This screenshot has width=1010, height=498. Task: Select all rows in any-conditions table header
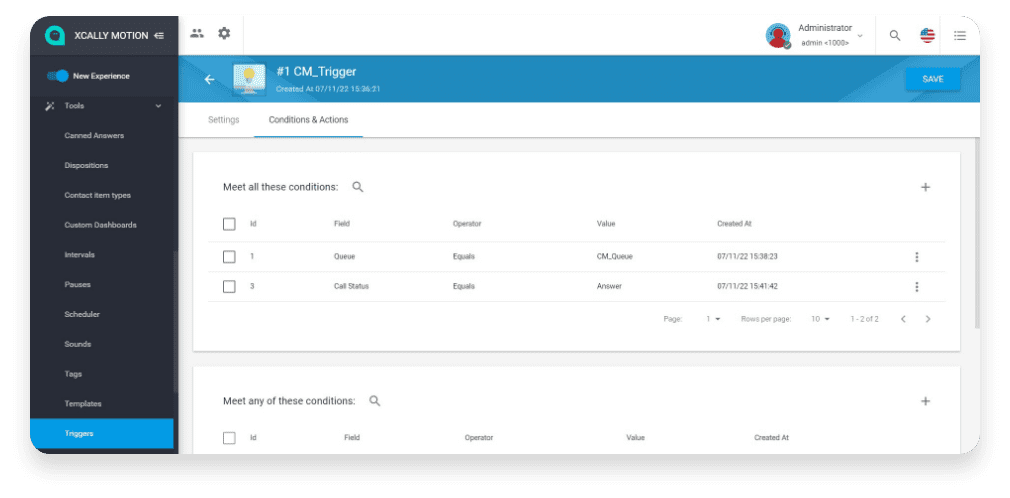[229, 438]
